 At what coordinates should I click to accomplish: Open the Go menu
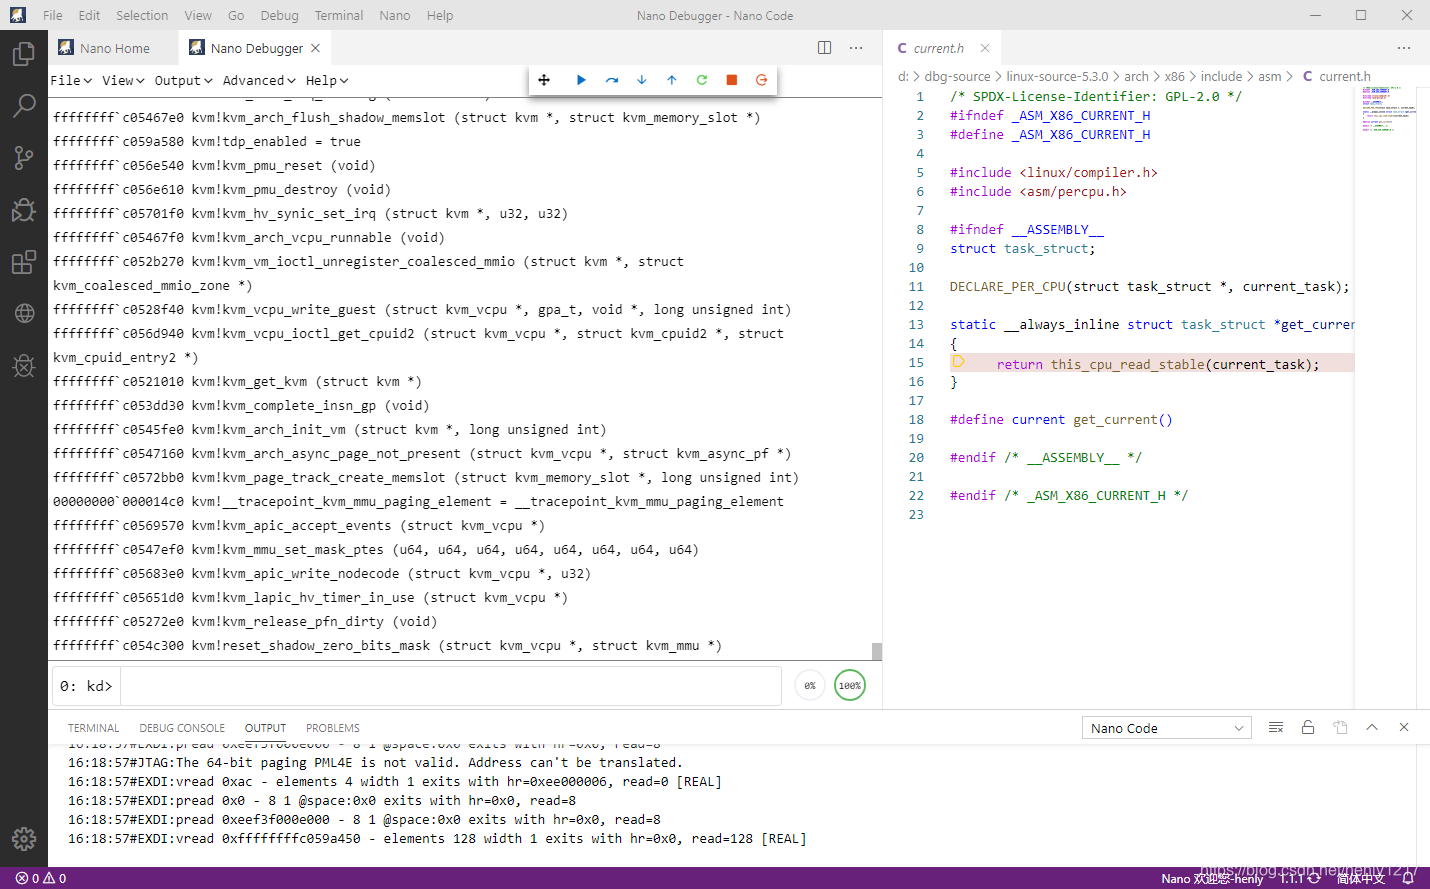[x=236, y=15]
